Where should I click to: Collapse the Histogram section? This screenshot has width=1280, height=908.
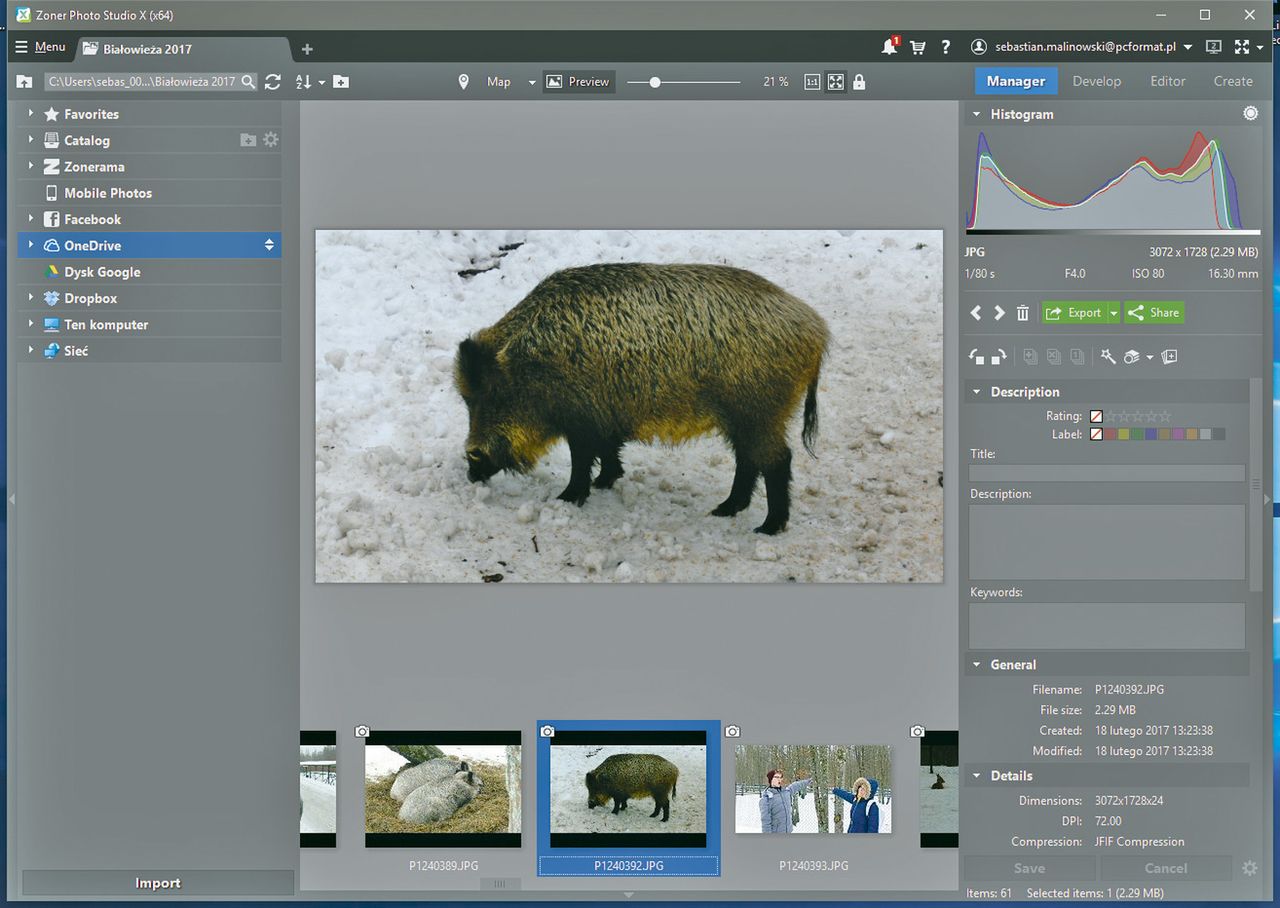(977, 114)
